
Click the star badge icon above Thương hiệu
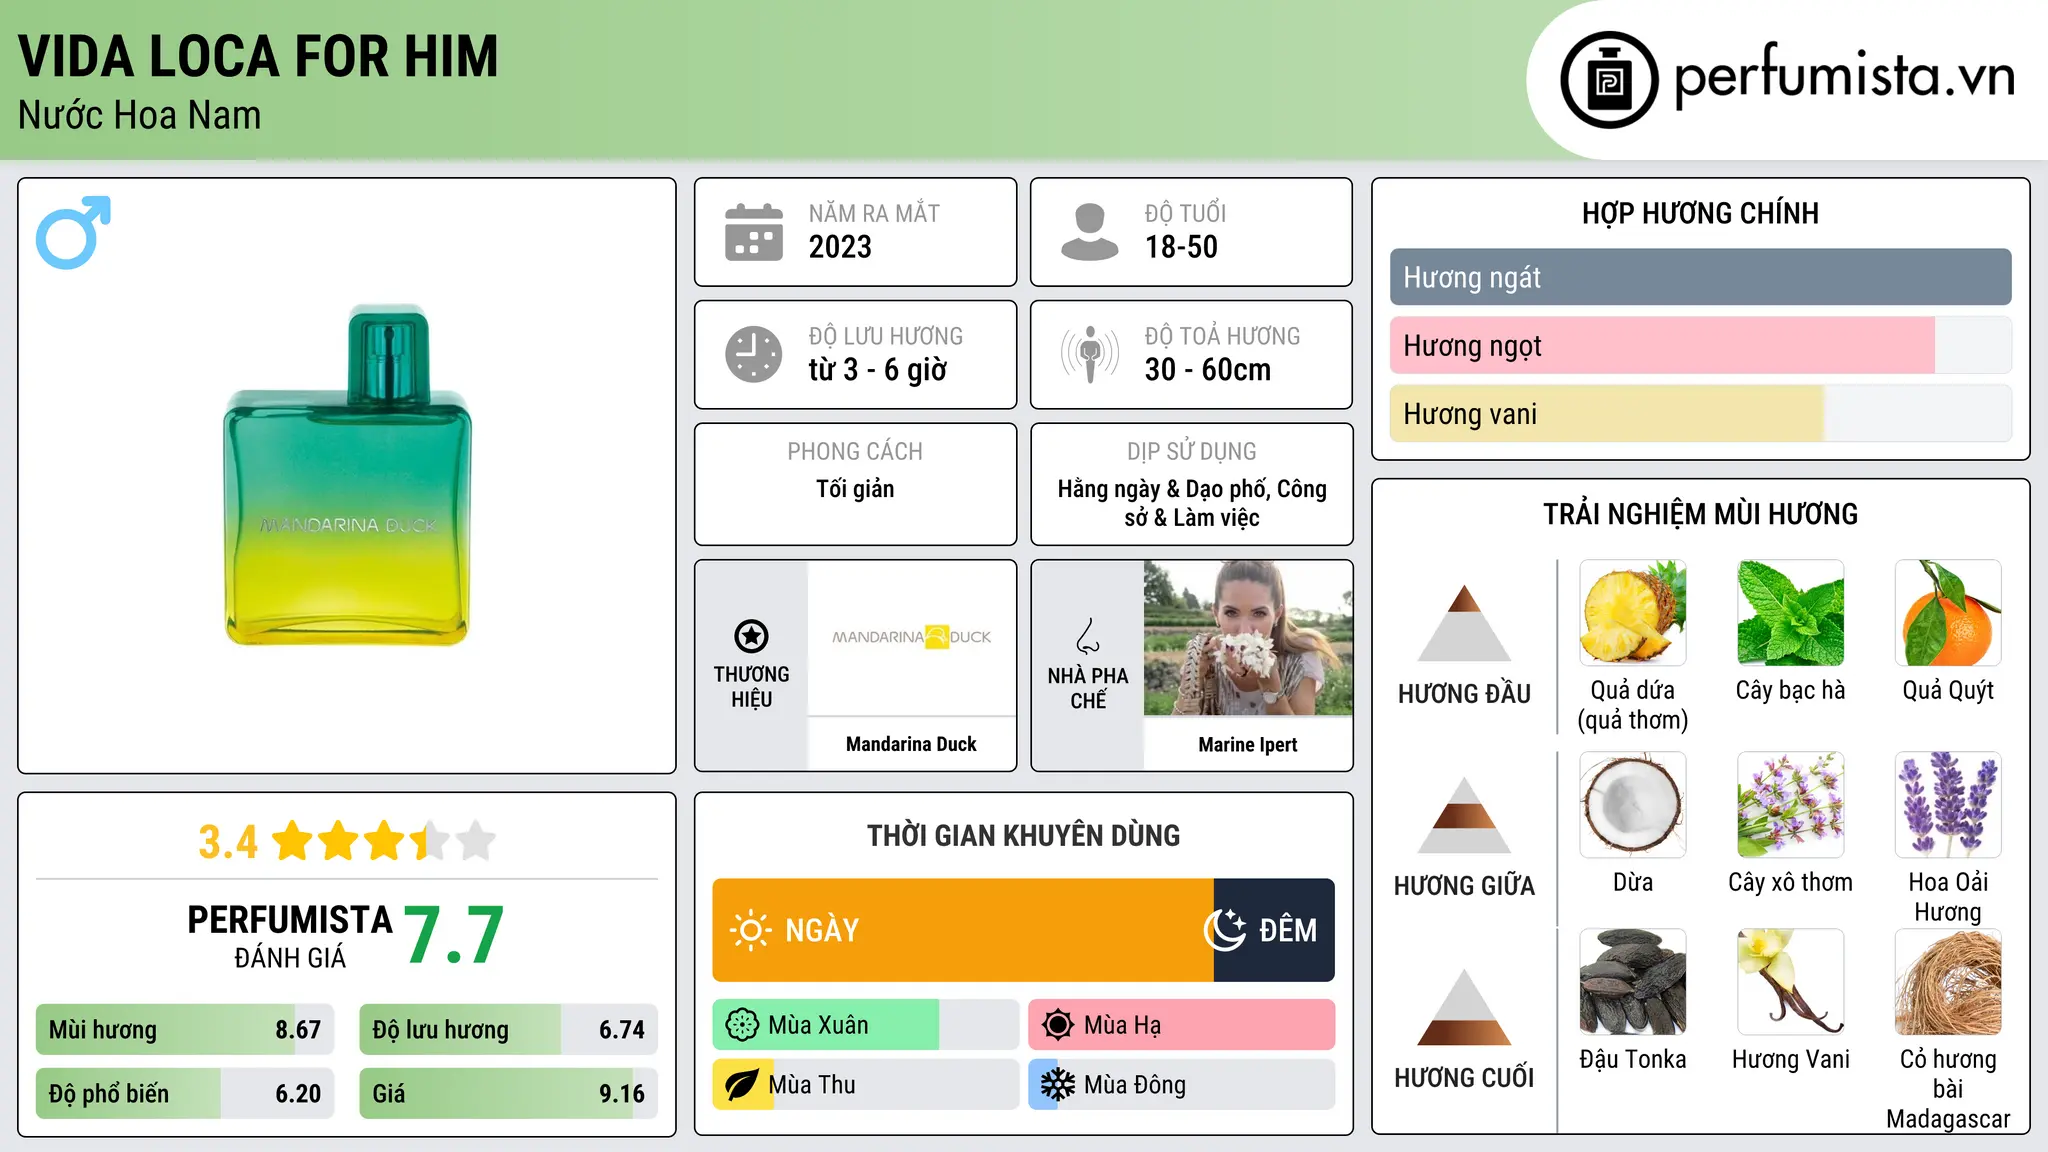click(x=751, y=636)
